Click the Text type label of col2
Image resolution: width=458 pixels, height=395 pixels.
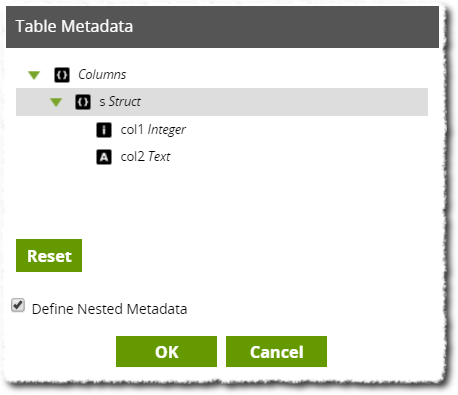159,156
